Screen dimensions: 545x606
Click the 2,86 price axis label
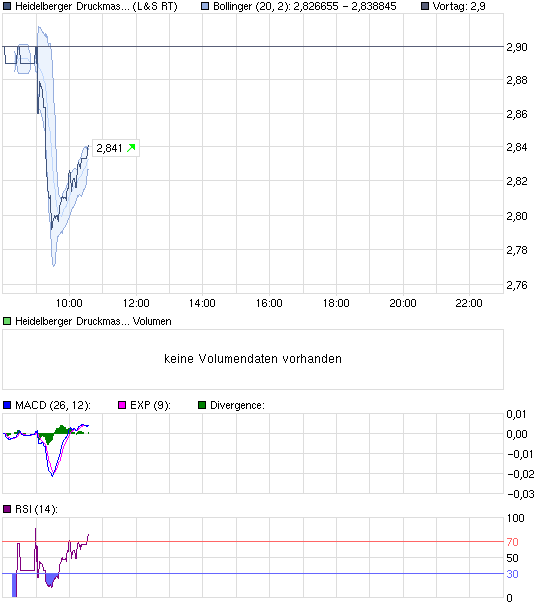click(x=517, y=114)
